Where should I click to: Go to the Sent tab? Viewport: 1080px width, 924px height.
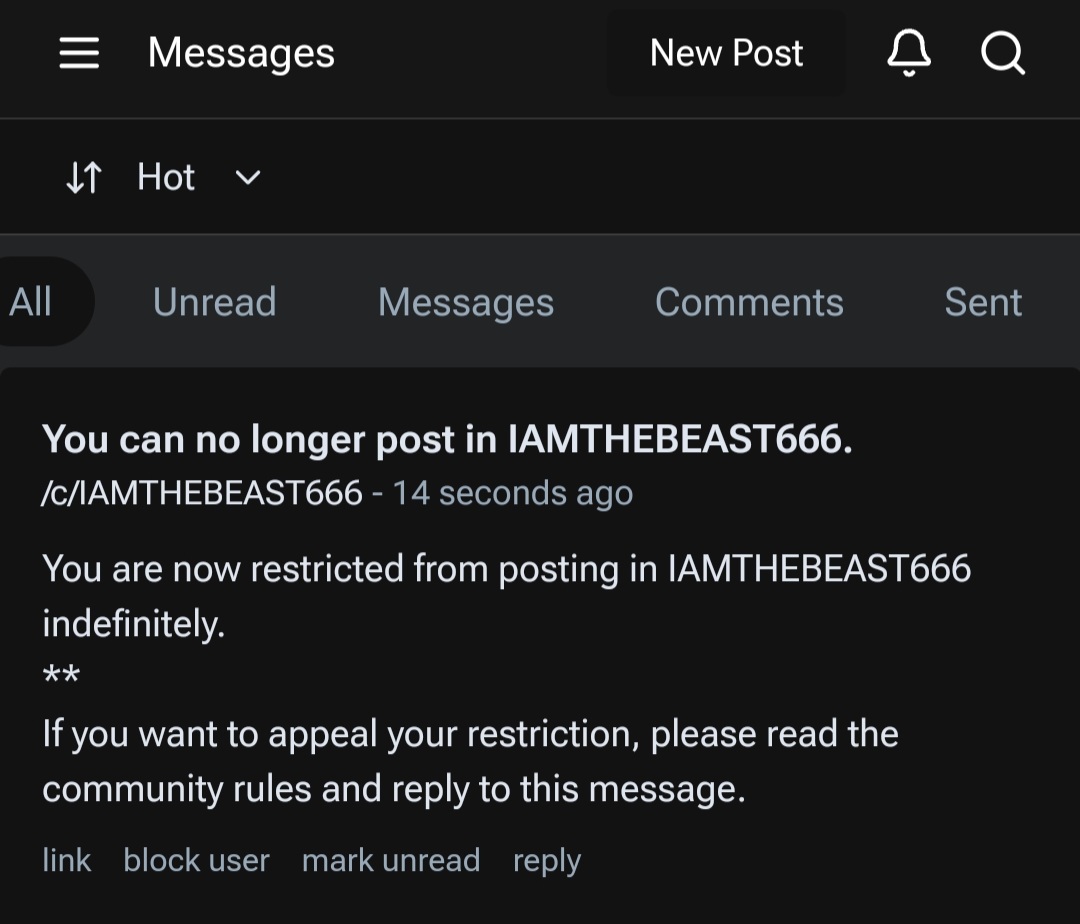click(983, 302)
